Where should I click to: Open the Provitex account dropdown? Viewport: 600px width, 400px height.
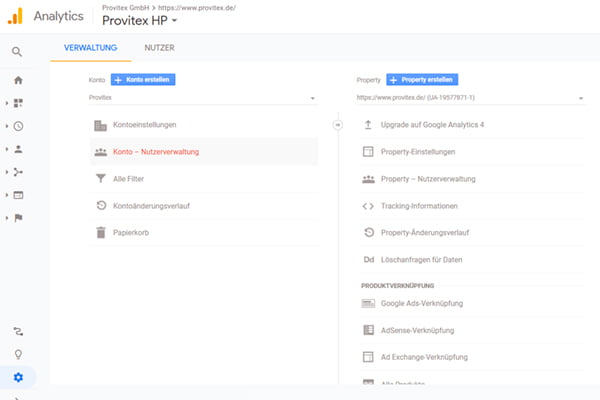[203, 98]
